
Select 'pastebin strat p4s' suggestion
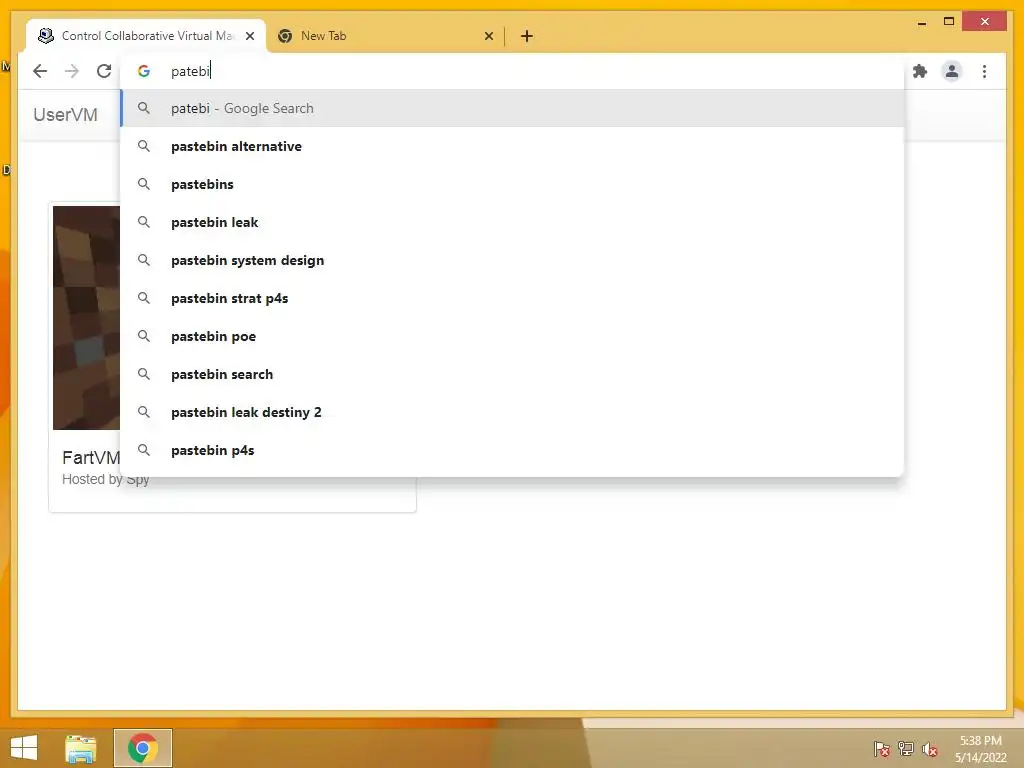pyautogui.click(x=513, y=298)
